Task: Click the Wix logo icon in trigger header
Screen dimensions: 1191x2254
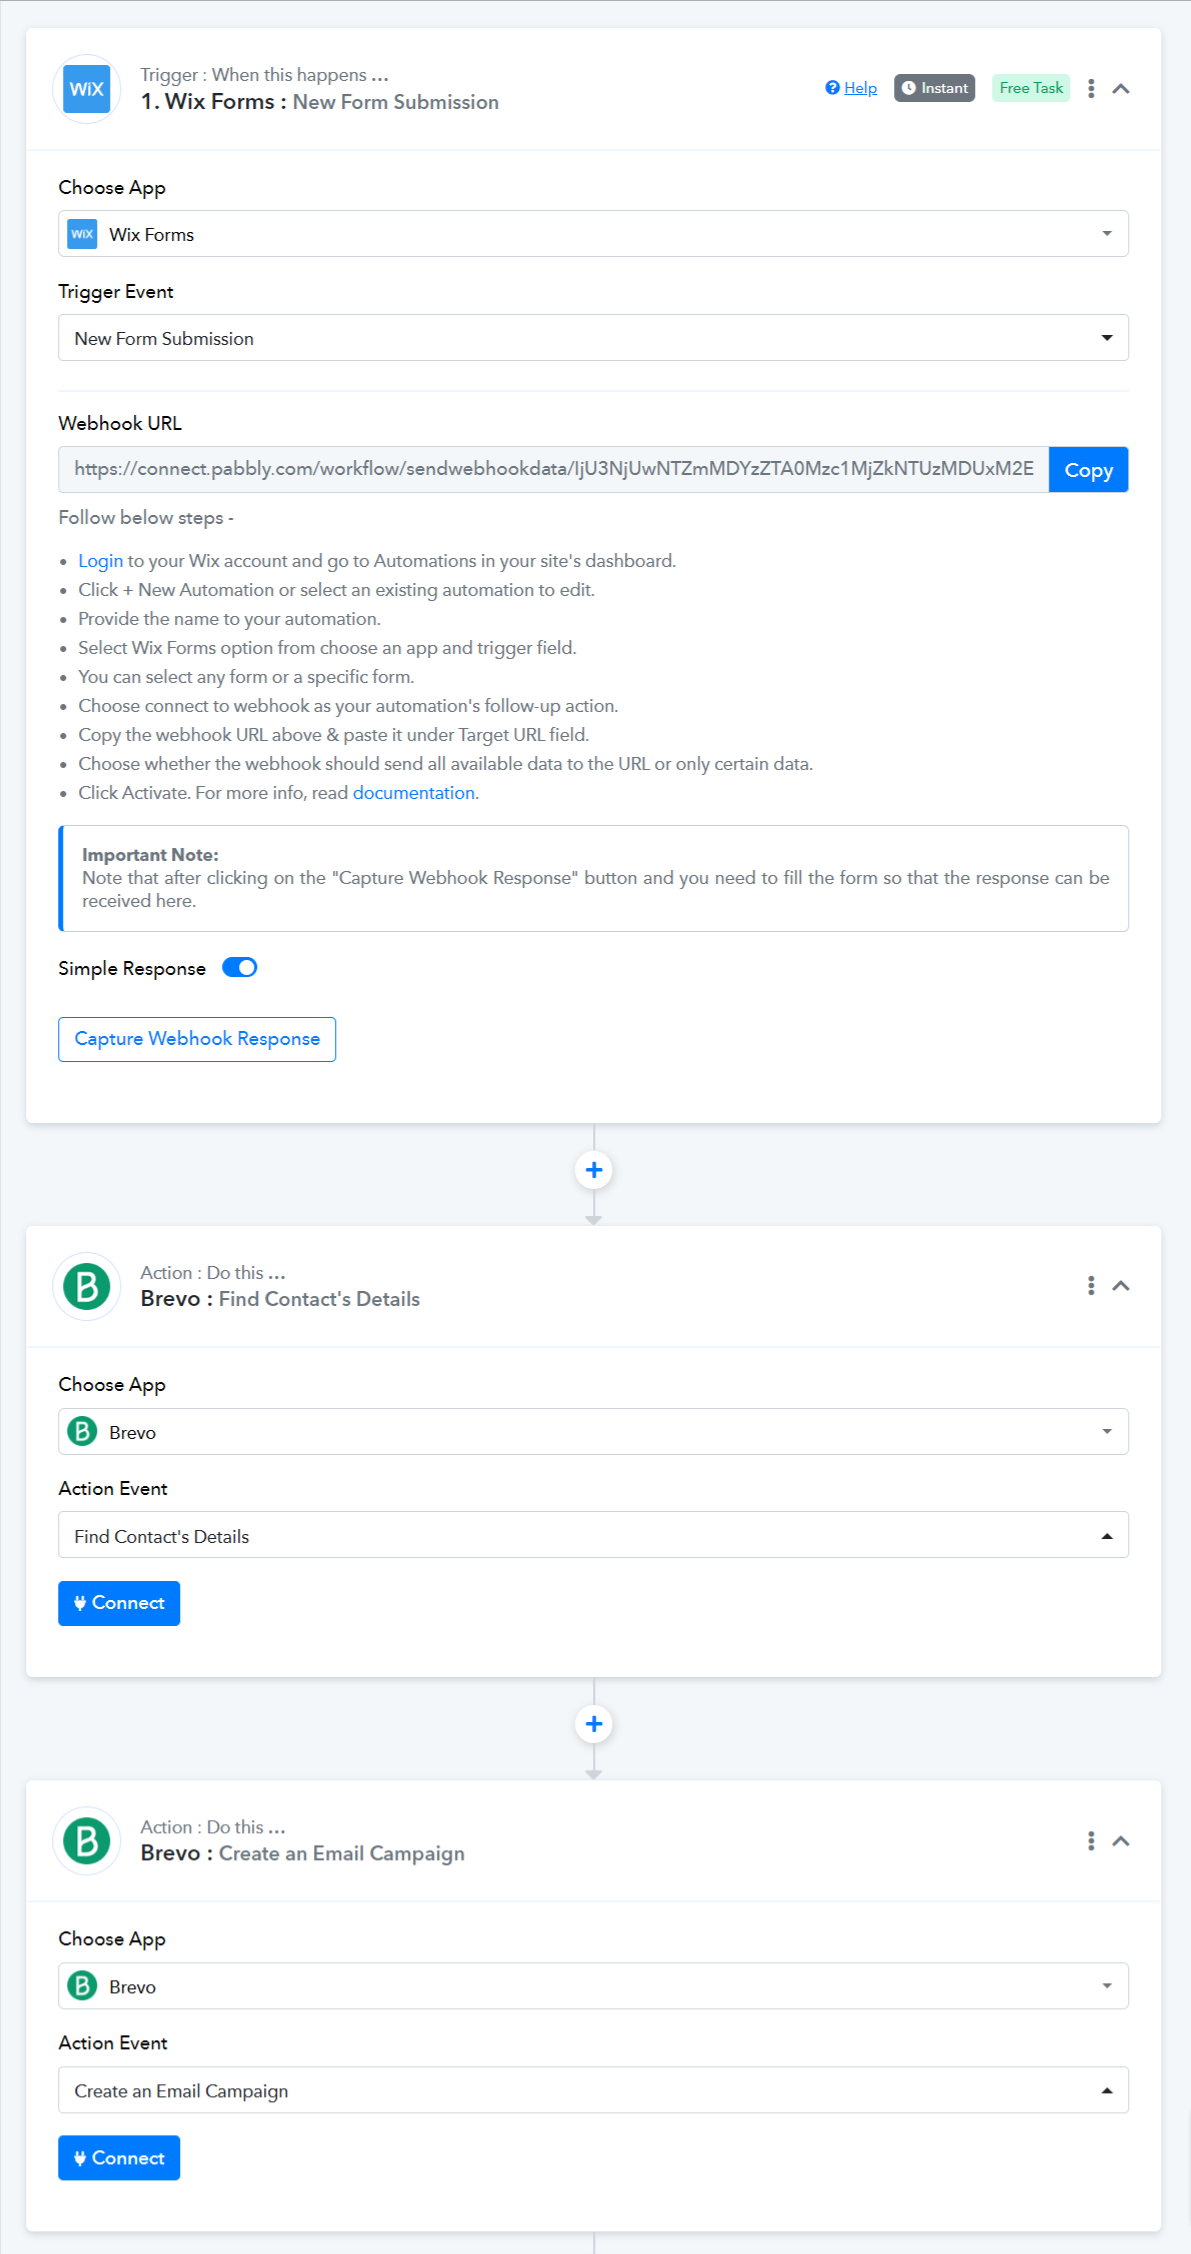Action: coord(87,89)
